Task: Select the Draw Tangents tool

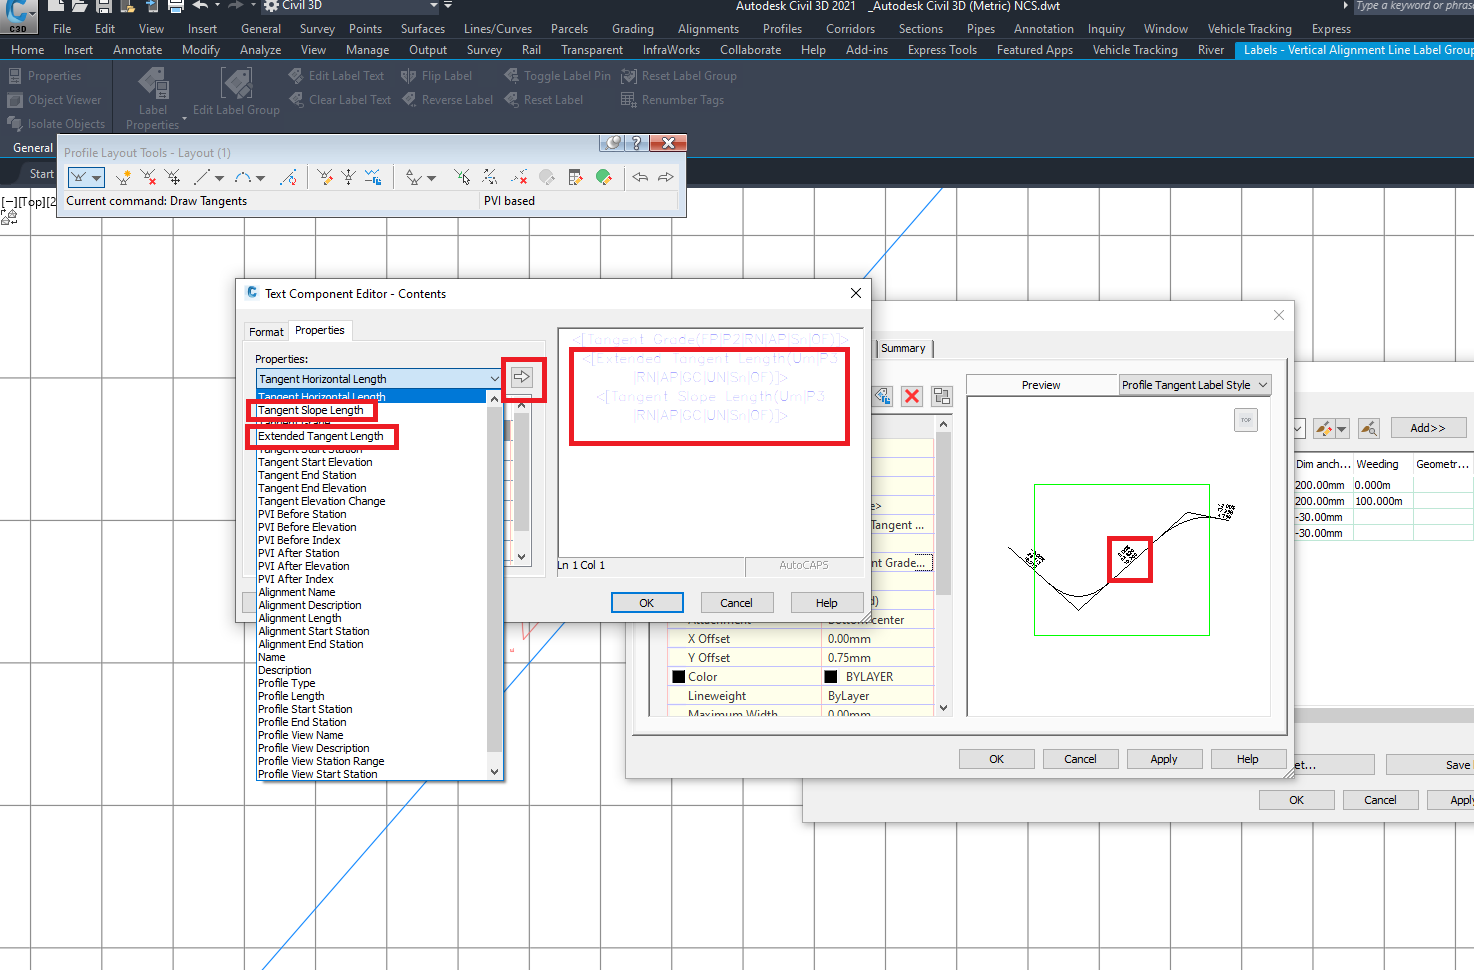Action: tap(76, 177)
